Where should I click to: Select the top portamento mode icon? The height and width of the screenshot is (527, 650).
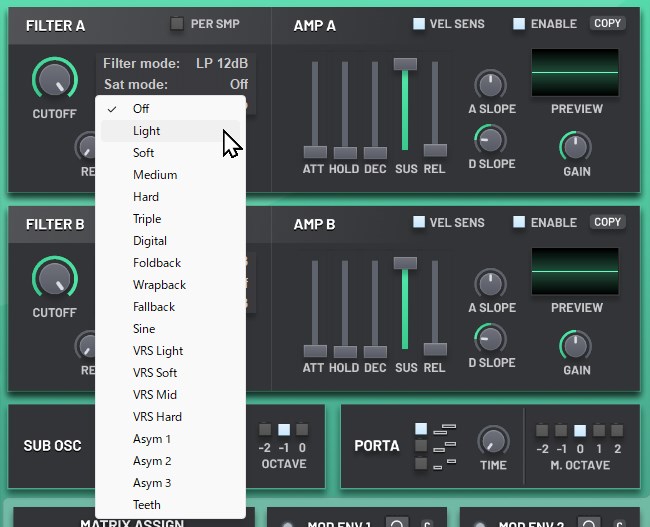click(x=421, y=429)
